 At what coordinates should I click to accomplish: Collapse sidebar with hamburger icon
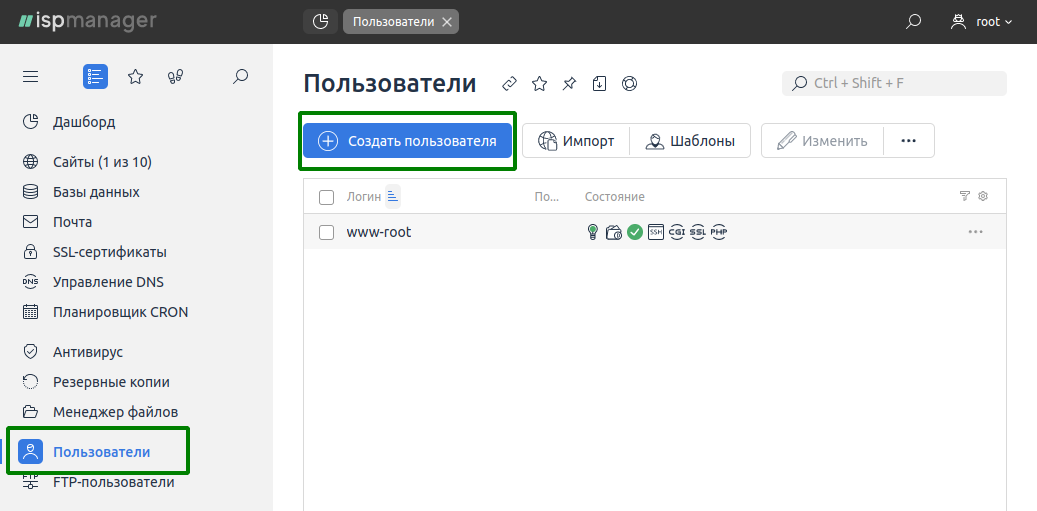pos(30,77)
